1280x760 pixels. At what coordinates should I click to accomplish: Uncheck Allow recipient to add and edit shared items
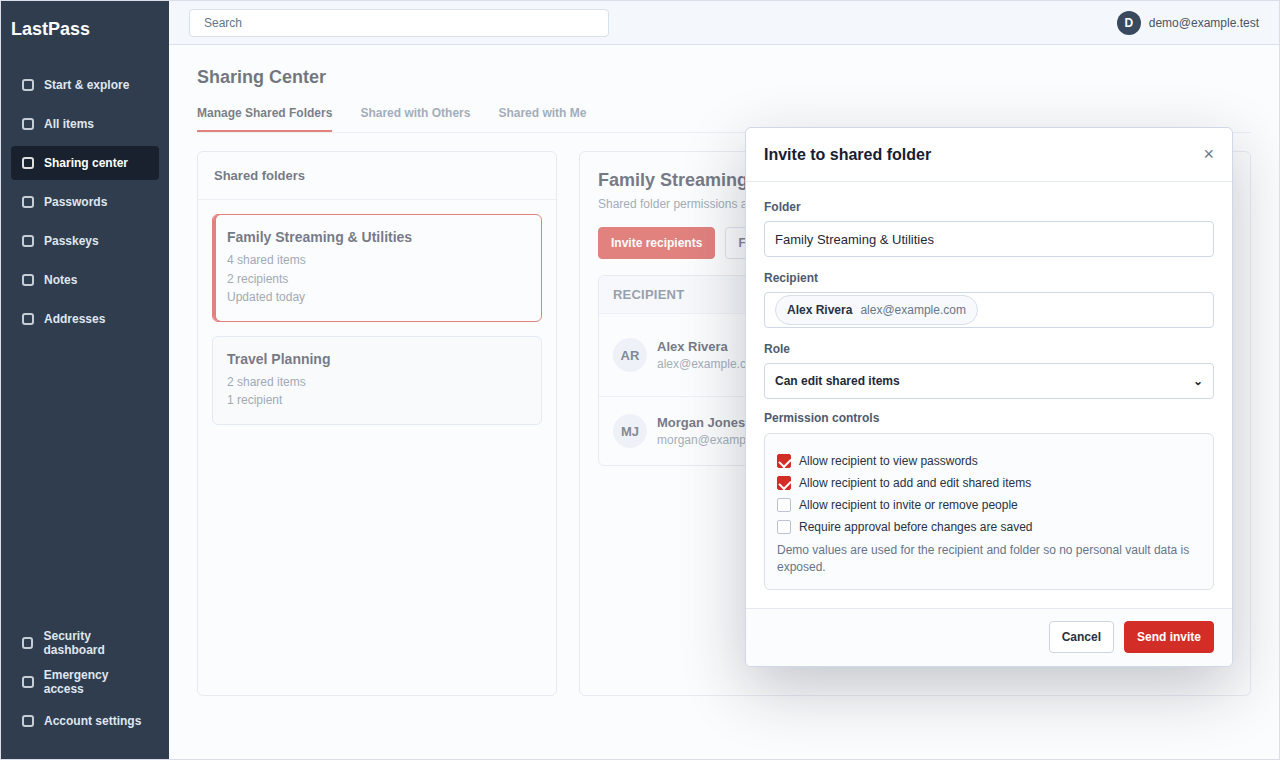pyautogui.click(x=784, y=483)
